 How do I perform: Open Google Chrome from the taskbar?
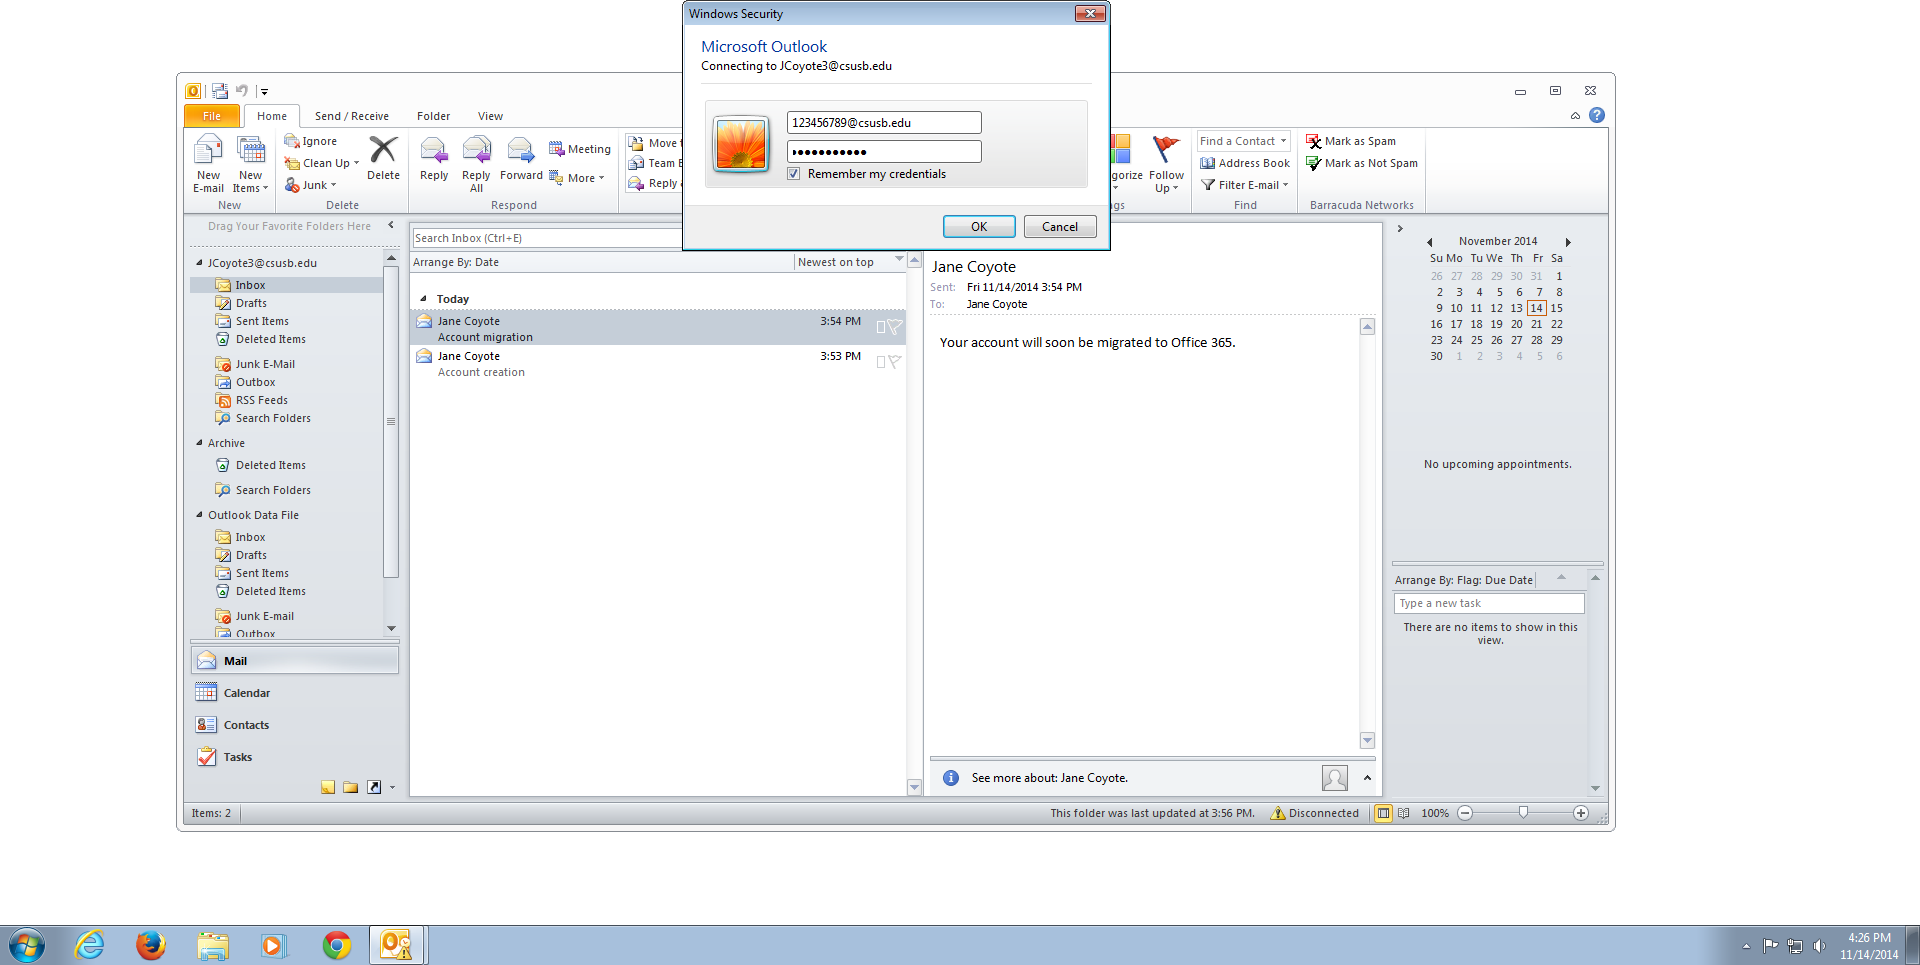pos(337,945)
